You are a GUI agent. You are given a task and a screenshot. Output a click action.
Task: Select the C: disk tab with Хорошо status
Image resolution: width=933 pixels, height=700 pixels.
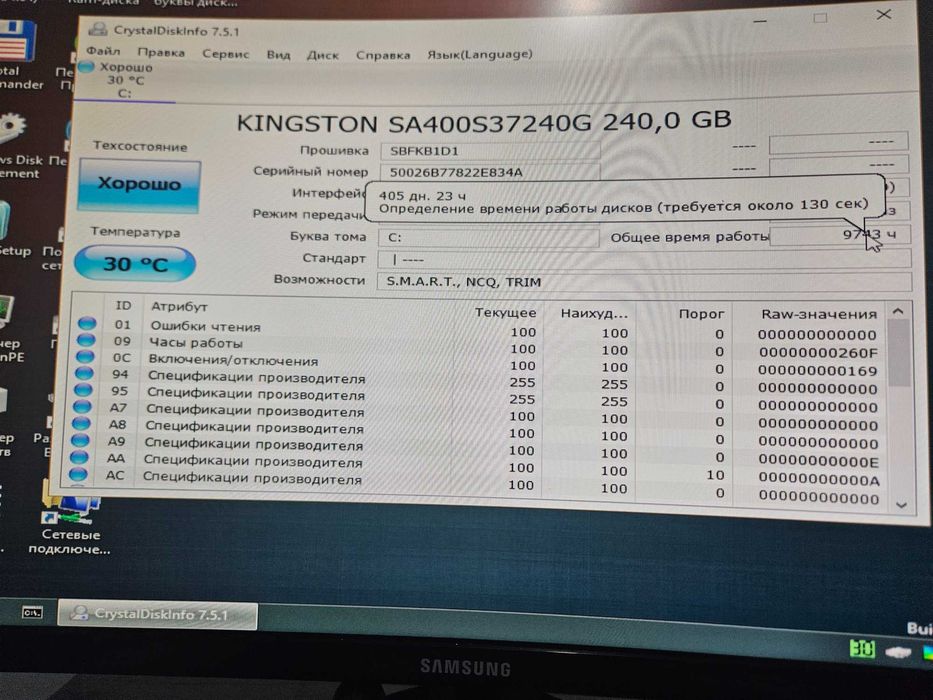point(125,80)
